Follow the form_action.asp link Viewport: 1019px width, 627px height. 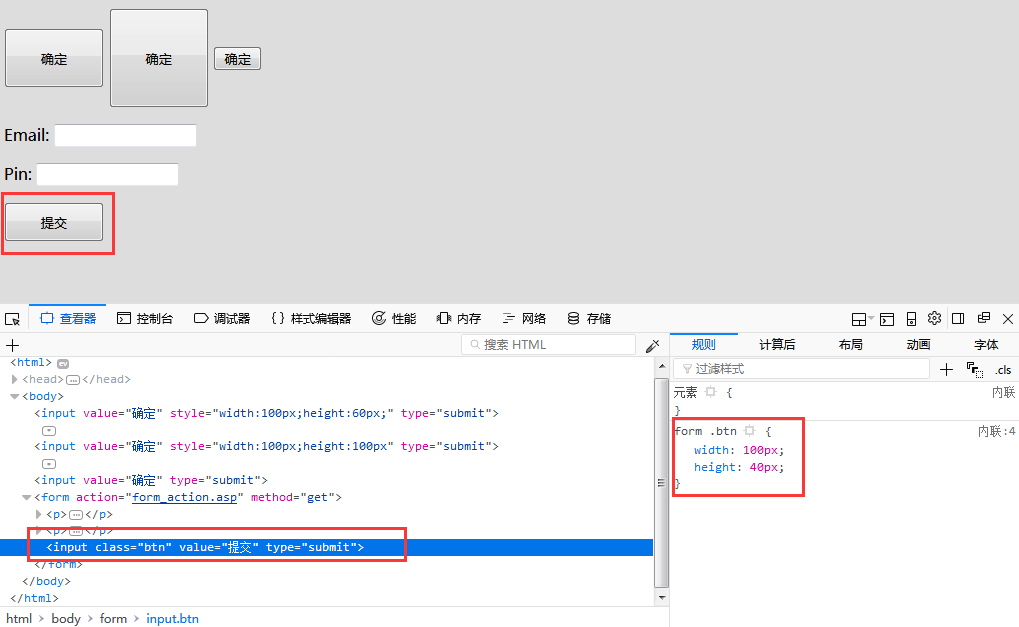[x=185, y=497]
